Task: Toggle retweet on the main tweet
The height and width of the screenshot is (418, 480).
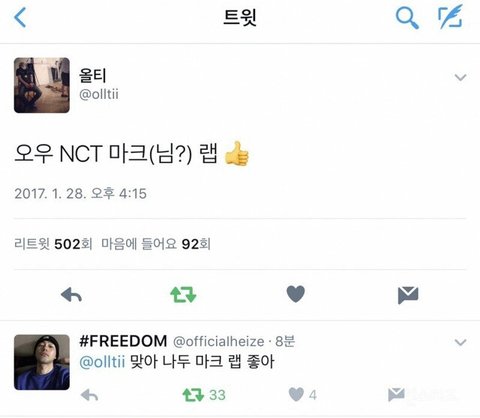Action: point(183,295)
